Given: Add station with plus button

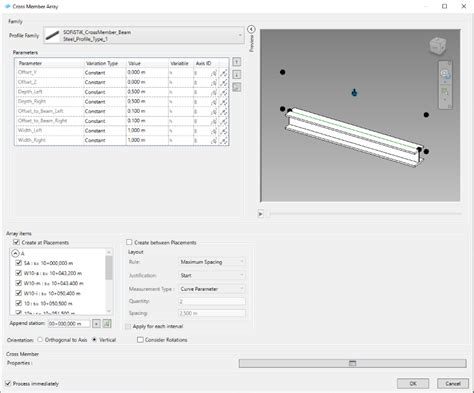Looking at the screenshot, I should (x=96, y=324).
